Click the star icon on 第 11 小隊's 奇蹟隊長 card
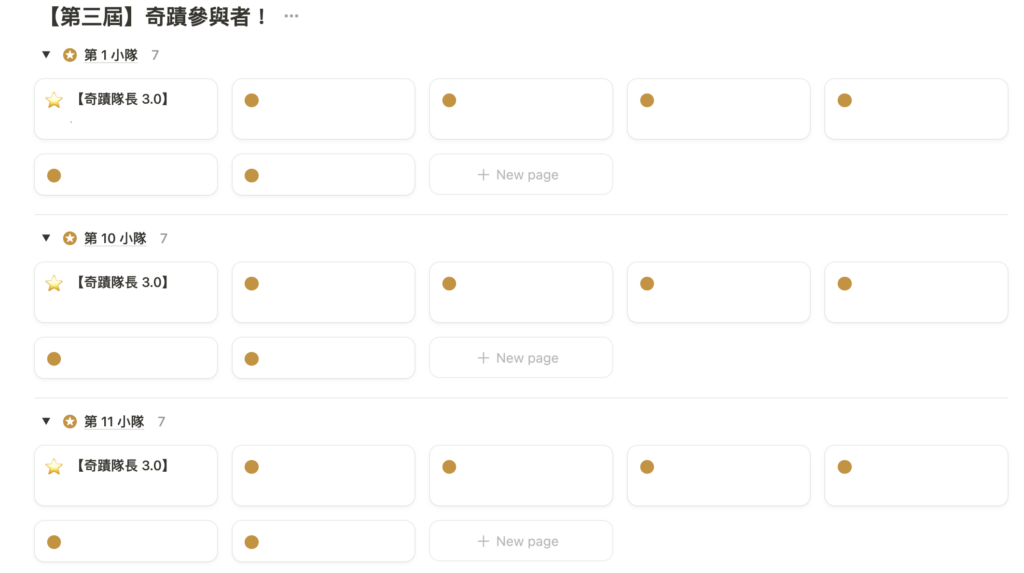 [x=54, y=466]
